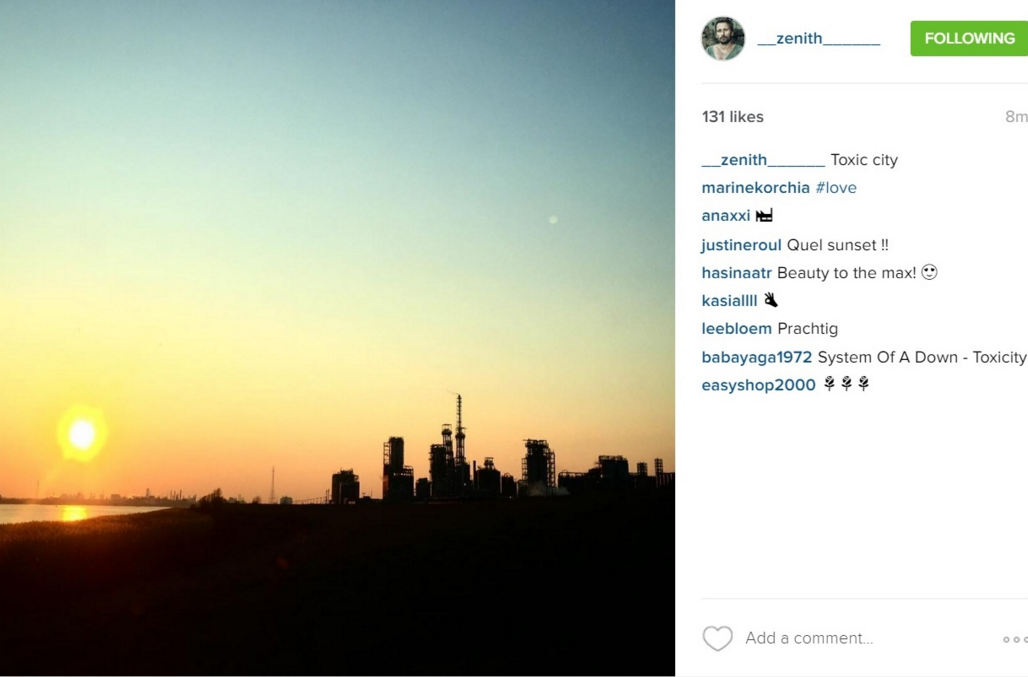Open the __zenith_______ profile picture
The height and width of the screenshot is (677, 1028).
pyautogui.click(x=723, y=39)
